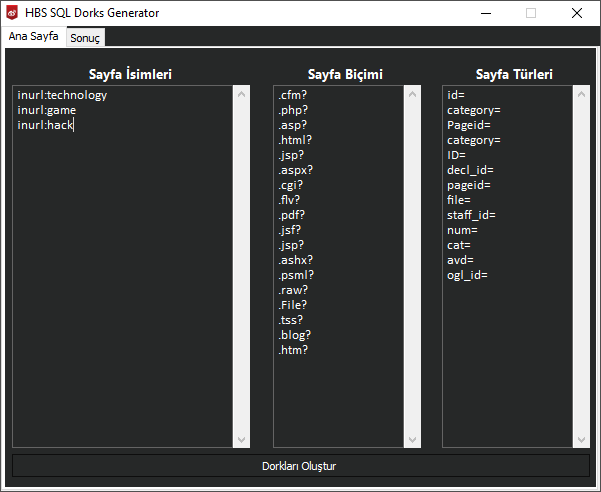Click the .raw? entry
This screenshot has height=492, width=601.
[x=293, y=290]
